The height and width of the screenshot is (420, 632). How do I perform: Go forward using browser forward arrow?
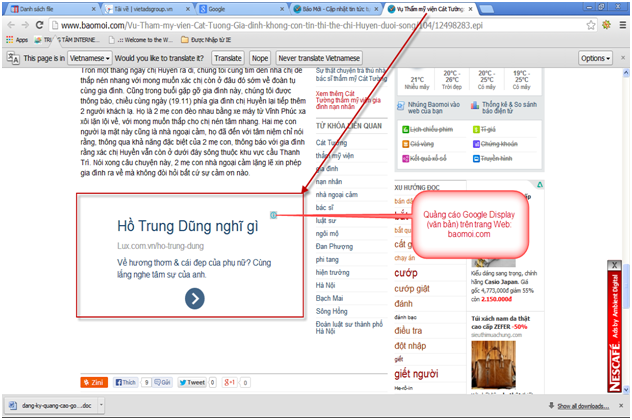25,25
